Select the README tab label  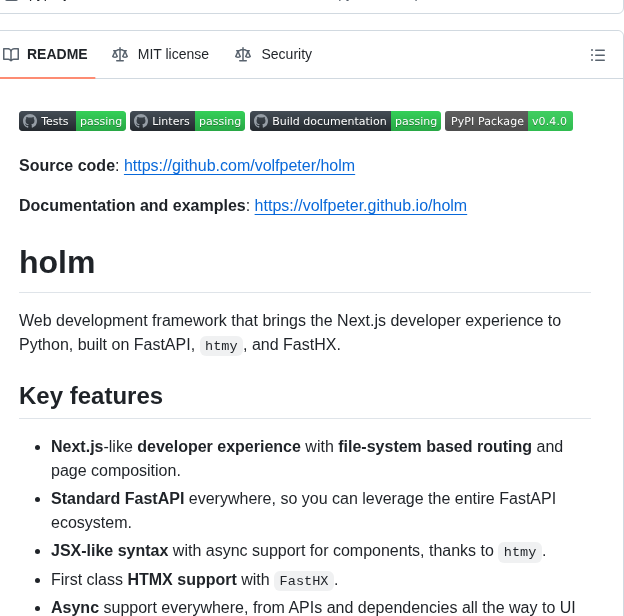pyautogui.click(x=57, y=55)
